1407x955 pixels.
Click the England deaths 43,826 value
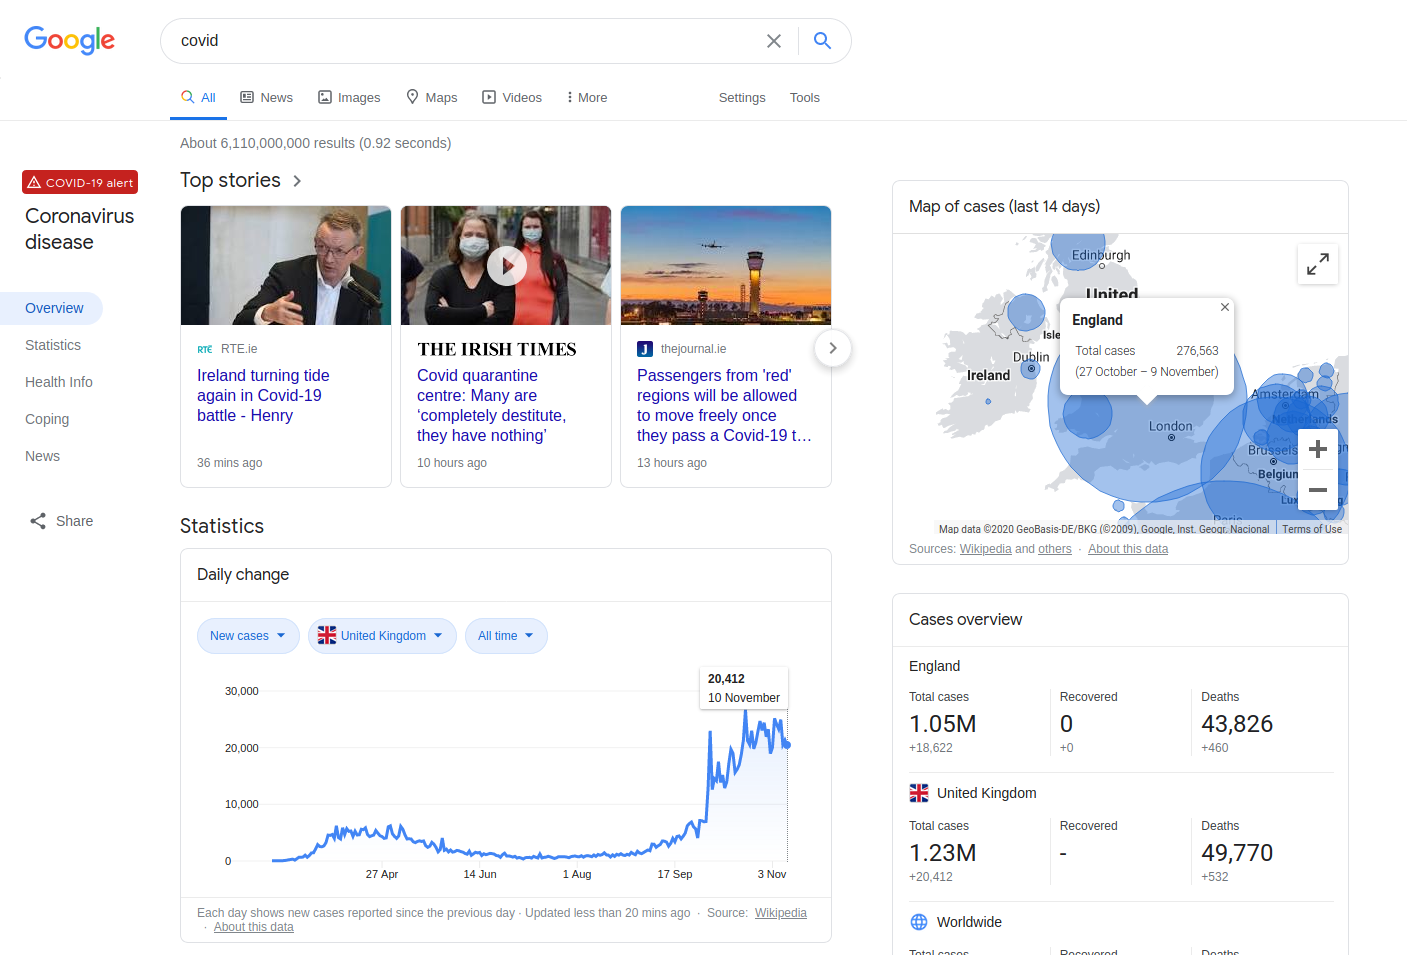[1237, 724]
